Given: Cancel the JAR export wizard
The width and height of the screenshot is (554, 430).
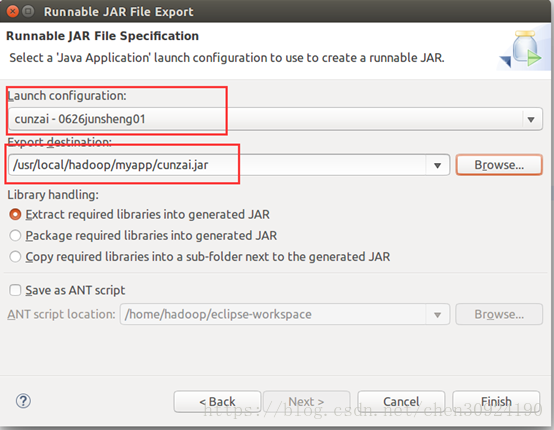Looking at the screenshot, I should pyautogui.click(x=401, y=401).
